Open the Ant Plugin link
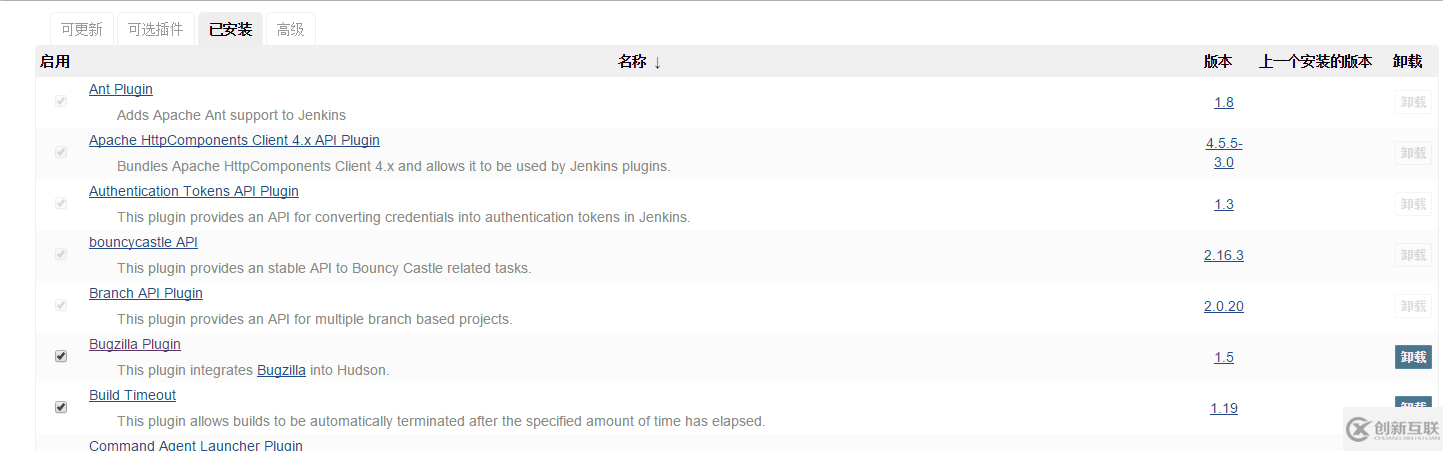The height and width of the screenshot is (451, 1443). click(121, 89)
